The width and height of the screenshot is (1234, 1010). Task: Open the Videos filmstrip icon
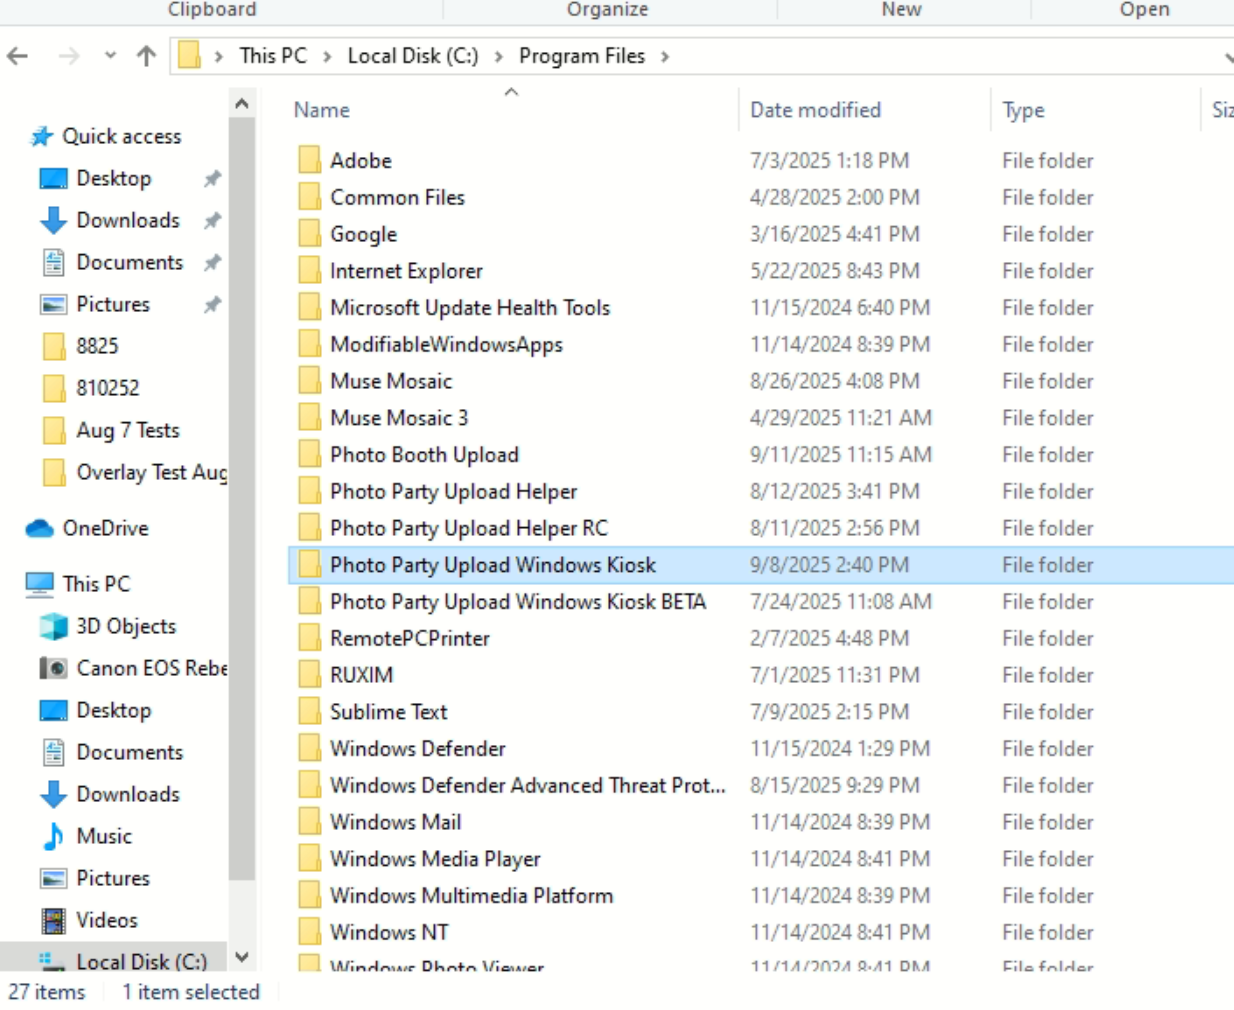pos(53,920)
